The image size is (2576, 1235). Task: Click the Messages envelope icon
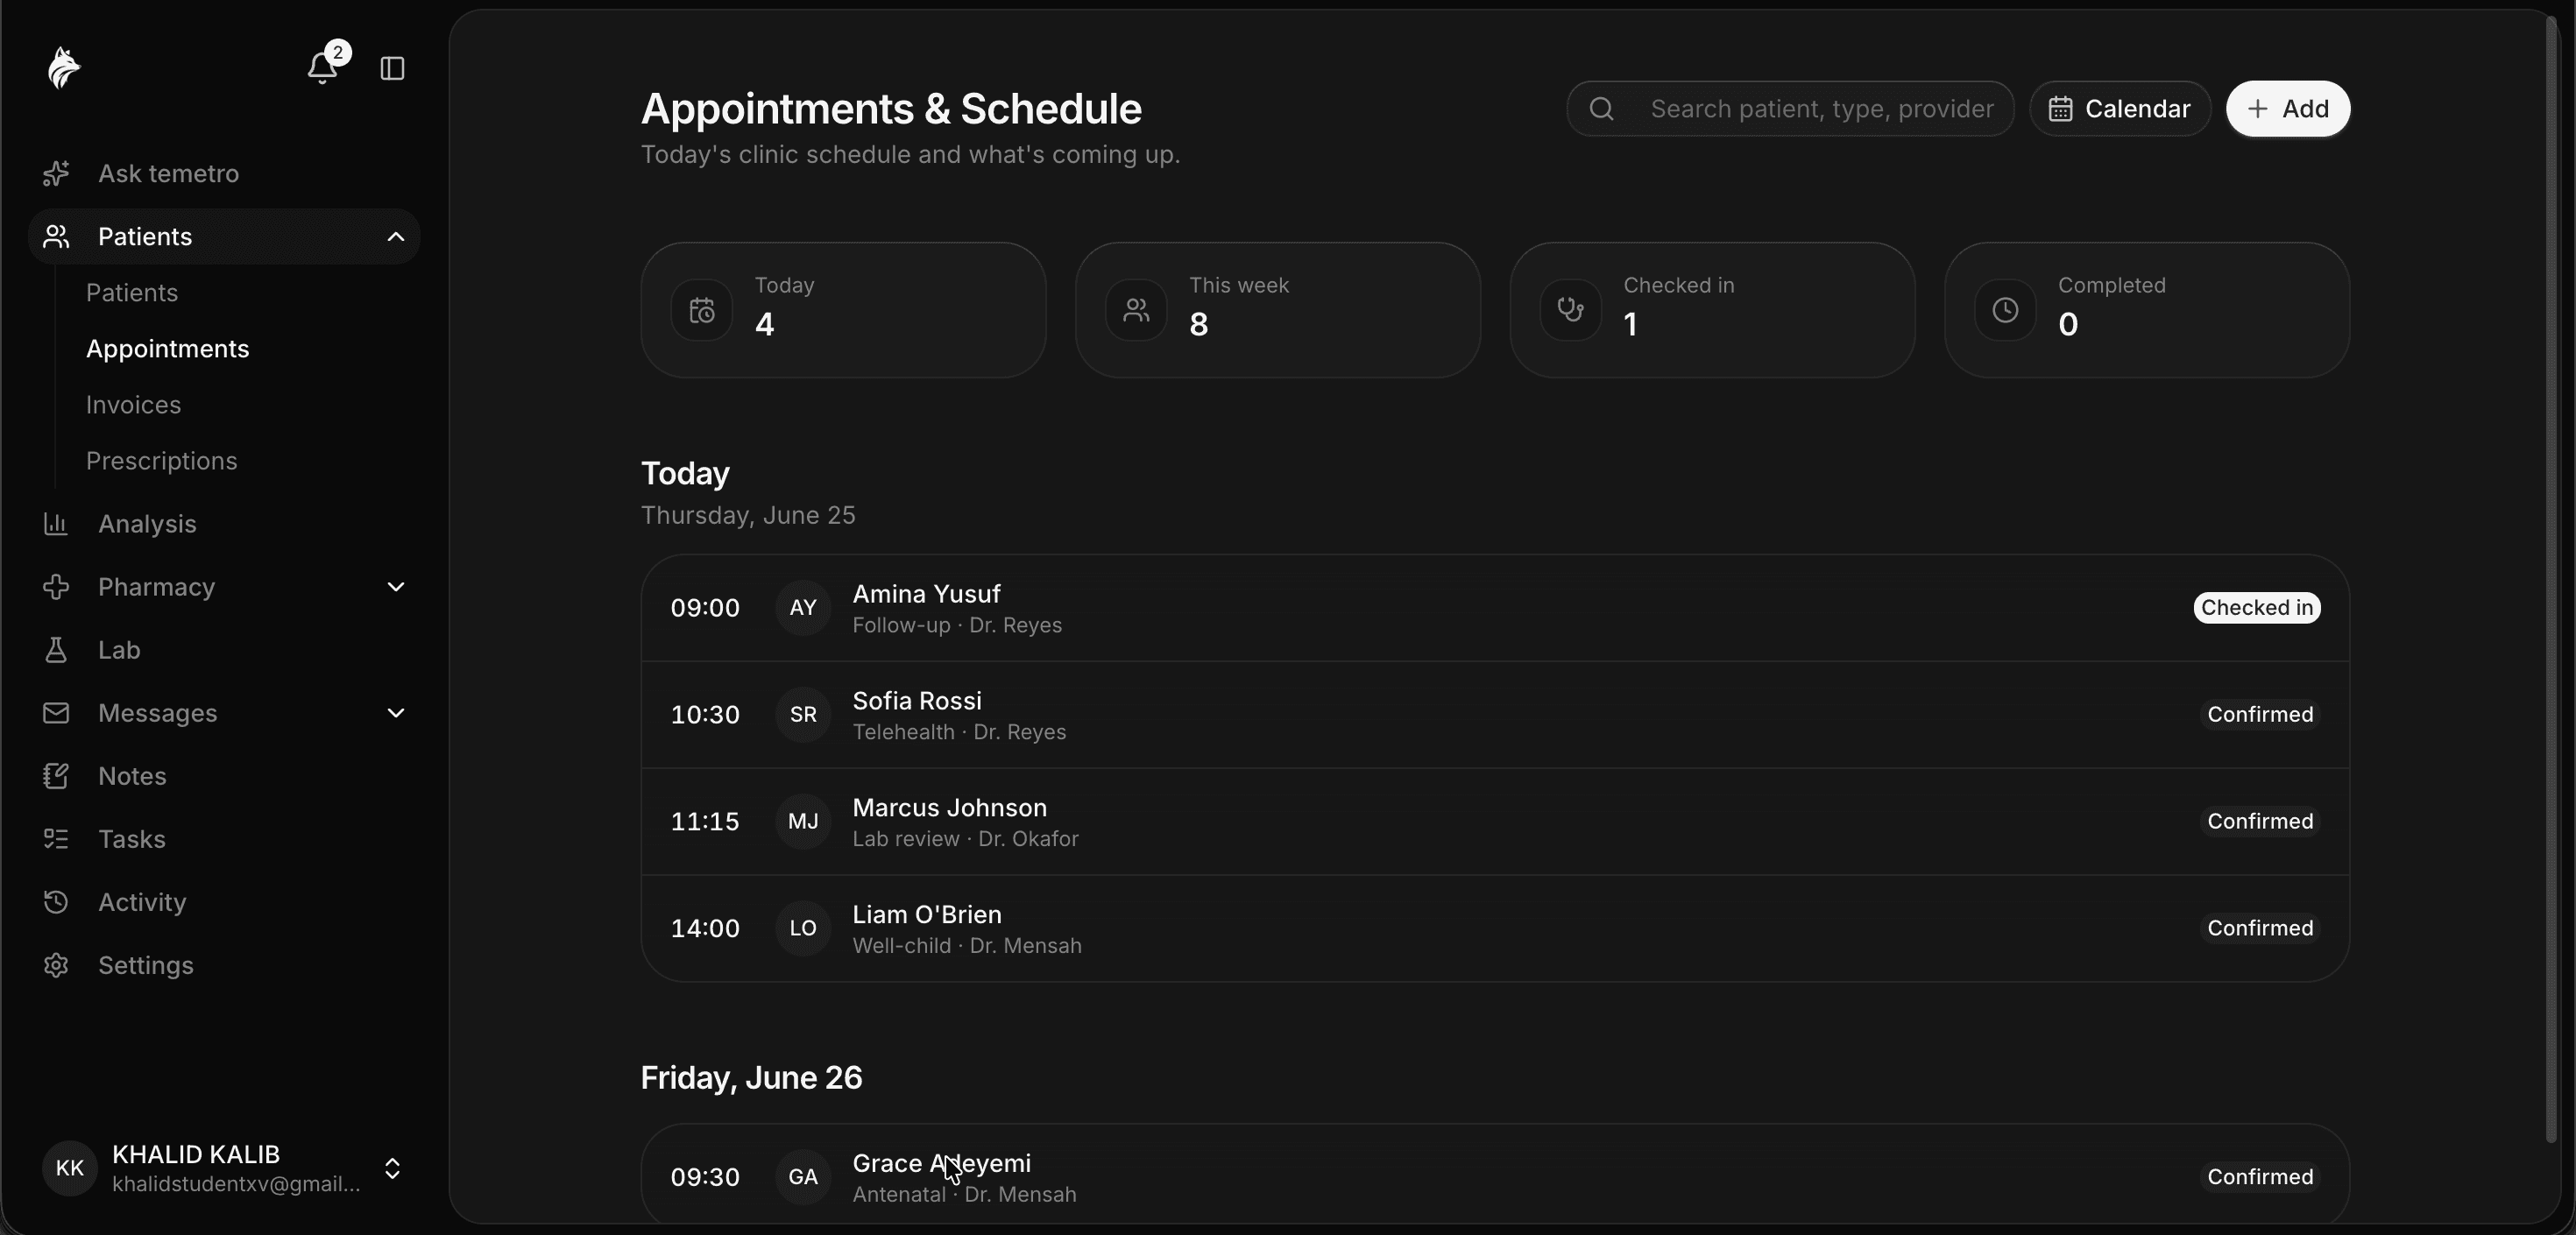pos(56,712)
